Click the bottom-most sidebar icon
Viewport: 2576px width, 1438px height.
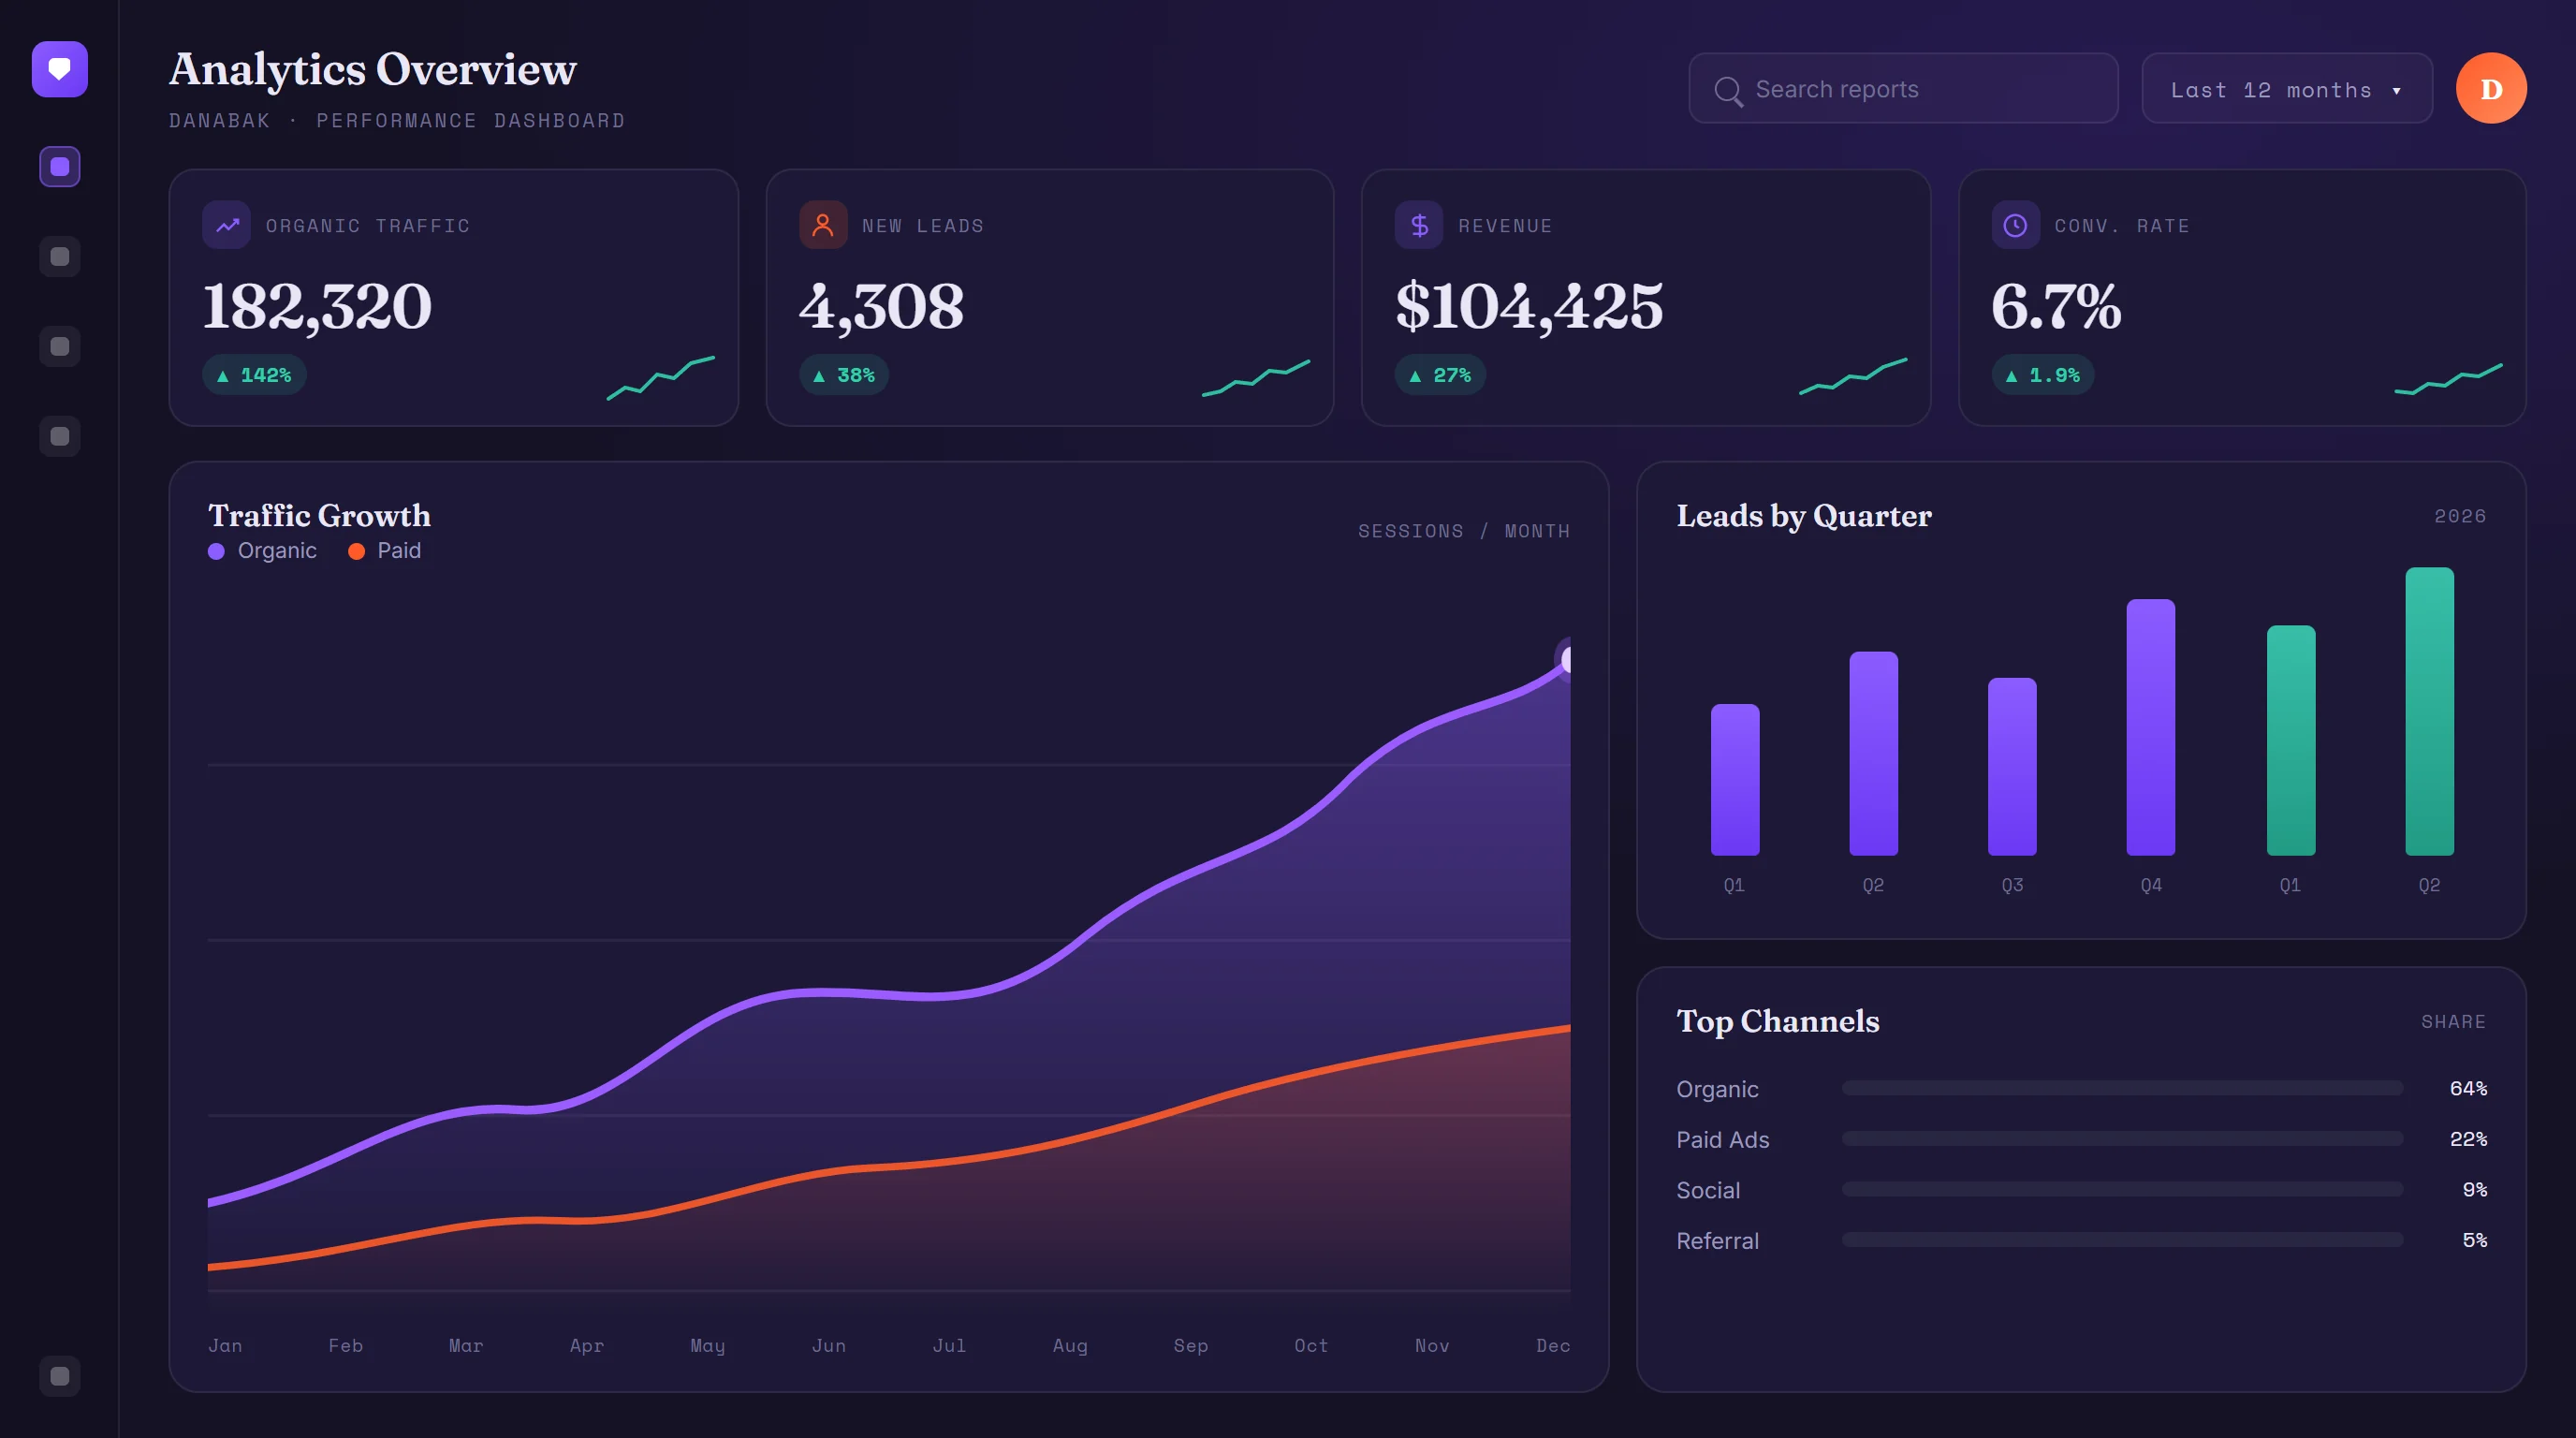tap(60, 1376)
